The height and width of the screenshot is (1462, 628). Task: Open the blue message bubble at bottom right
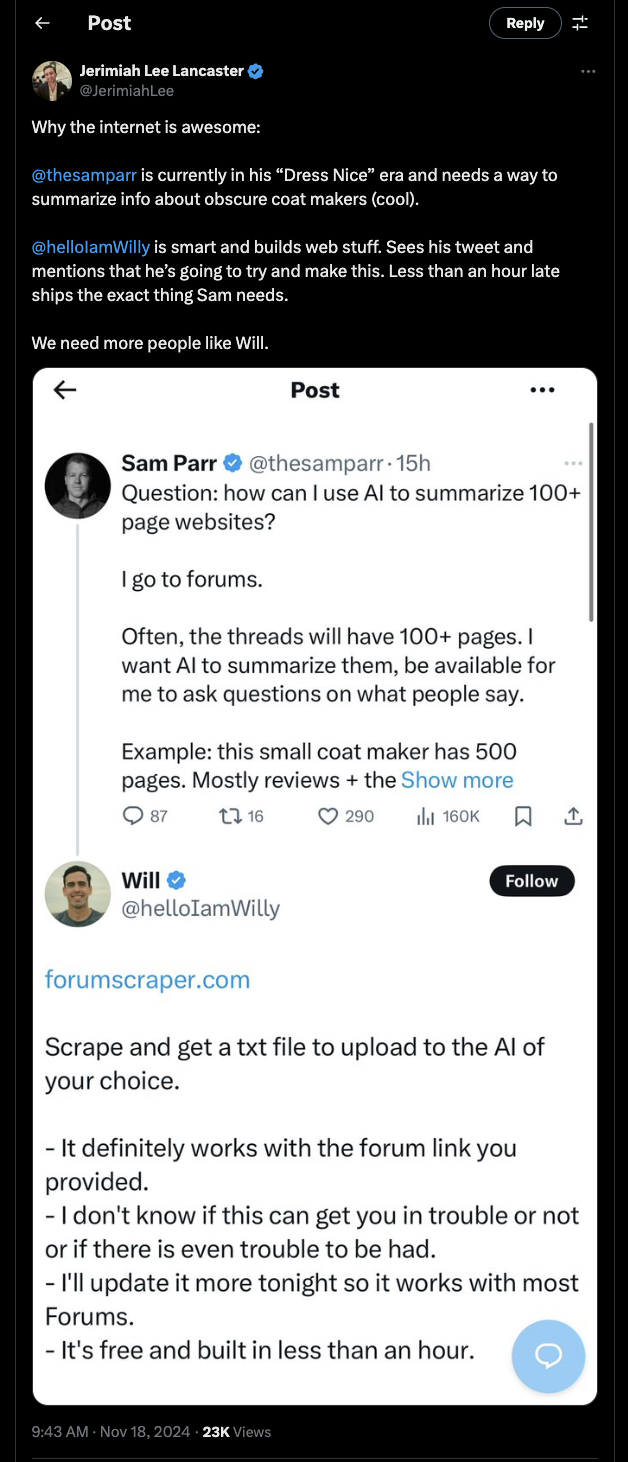548,1356
